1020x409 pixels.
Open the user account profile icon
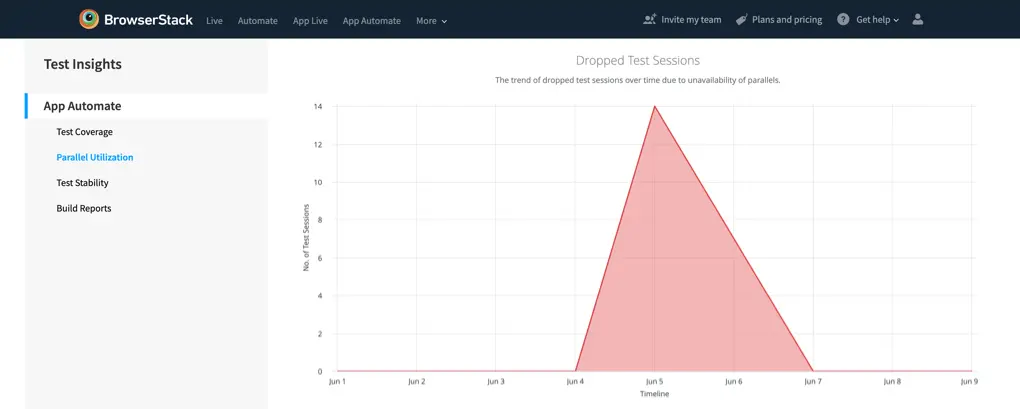[918, 19]
